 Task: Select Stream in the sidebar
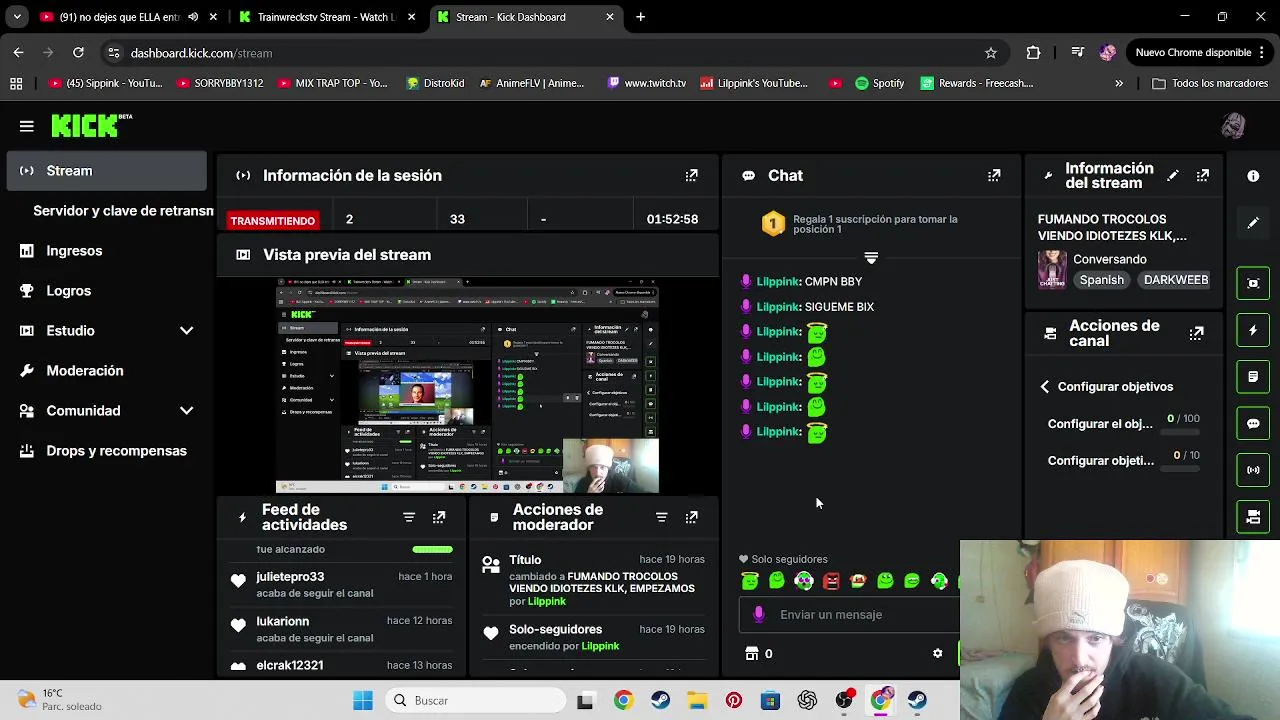pos(106,171)
